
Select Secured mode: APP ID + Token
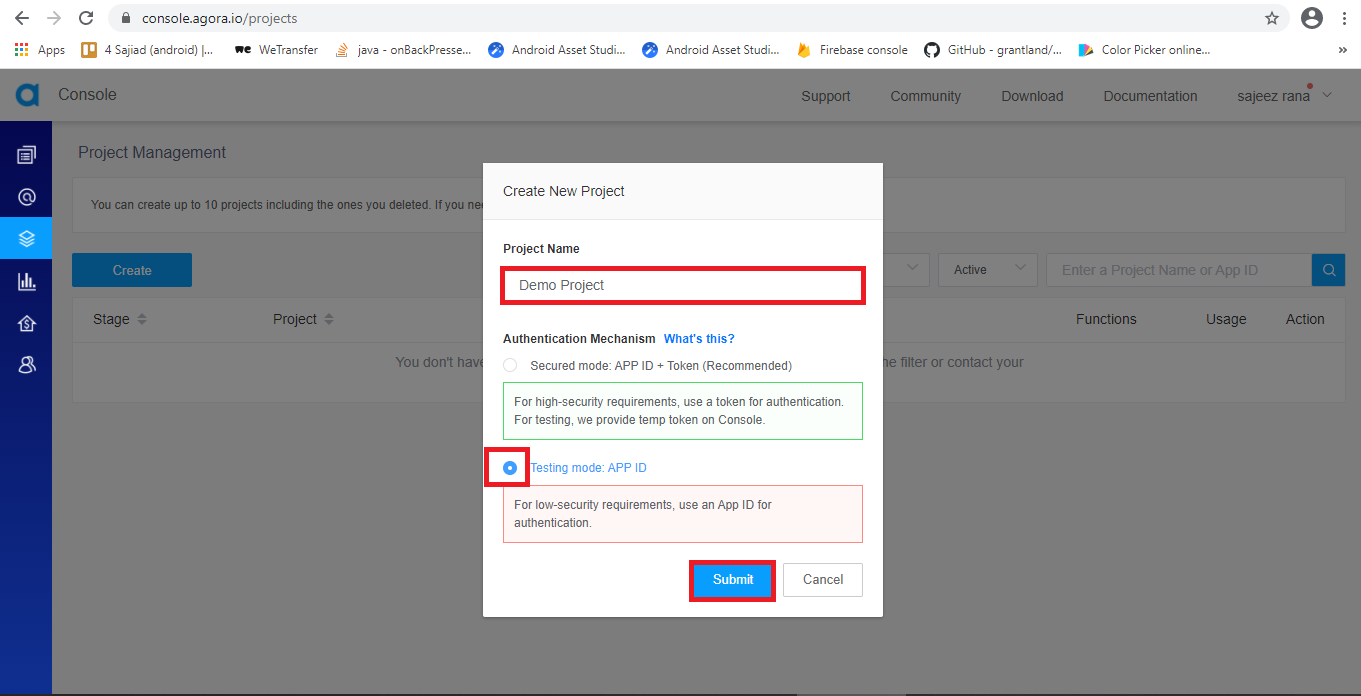tap(510, 366)
